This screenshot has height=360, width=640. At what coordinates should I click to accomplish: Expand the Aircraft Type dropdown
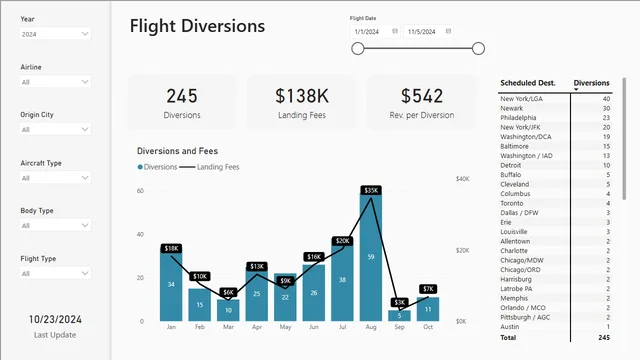pyautogui.click(x=56, y=178)
